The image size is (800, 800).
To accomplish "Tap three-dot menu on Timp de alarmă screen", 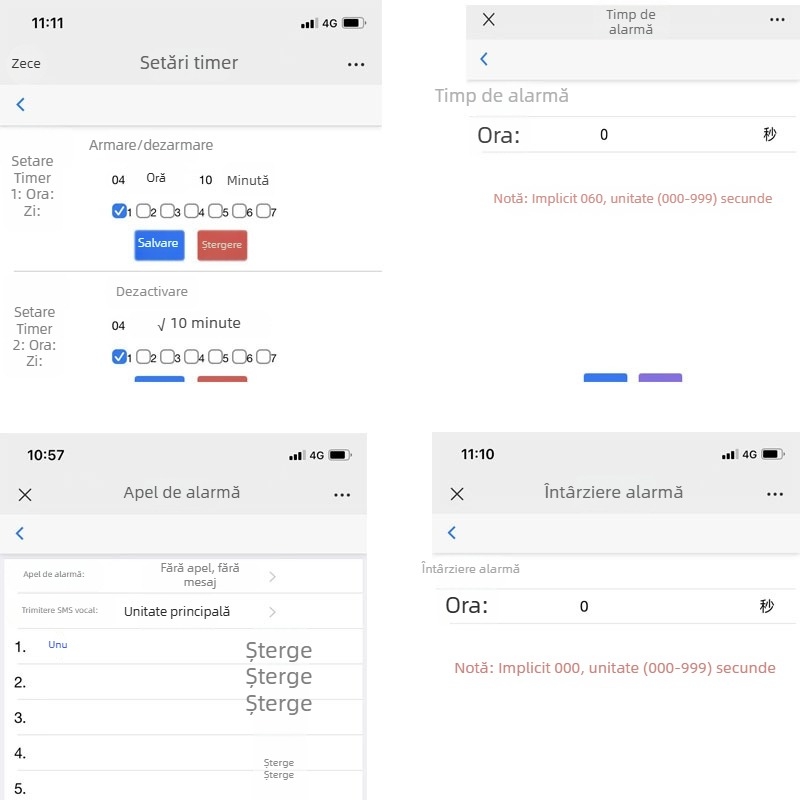I will (x=777, y=20).
